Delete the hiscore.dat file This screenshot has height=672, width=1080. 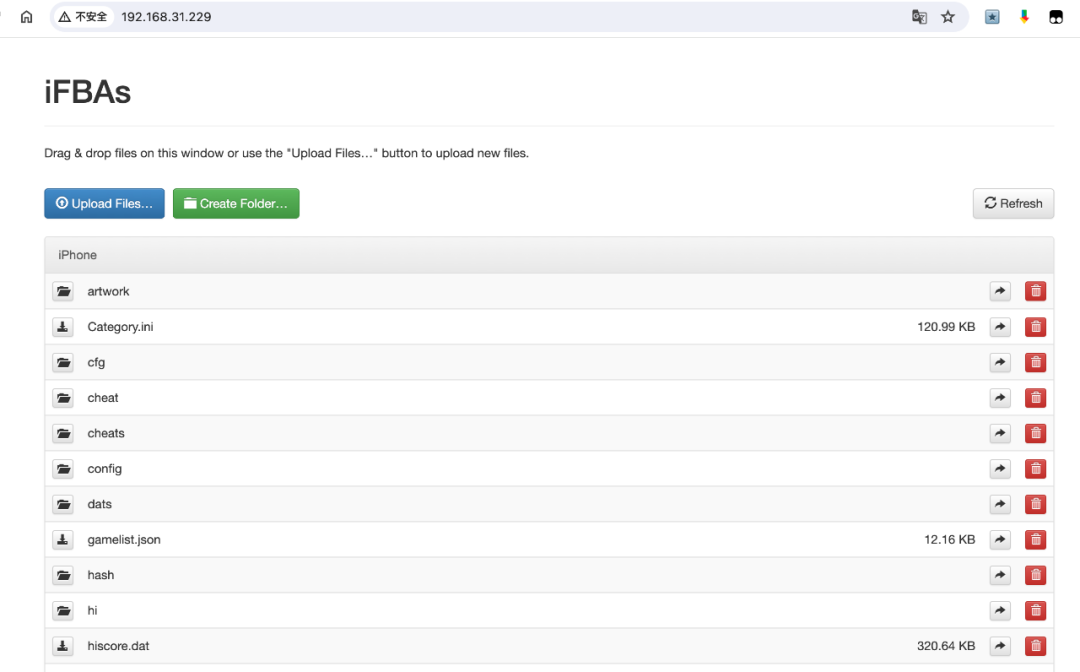click(1035, 646)
